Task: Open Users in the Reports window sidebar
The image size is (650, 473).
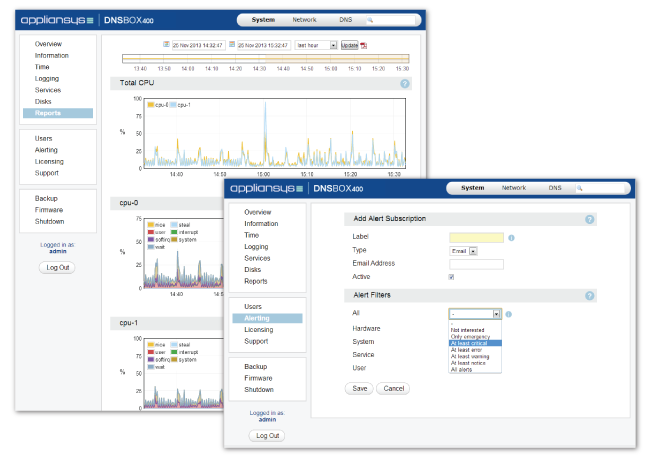Action: [x=43, y=139]
